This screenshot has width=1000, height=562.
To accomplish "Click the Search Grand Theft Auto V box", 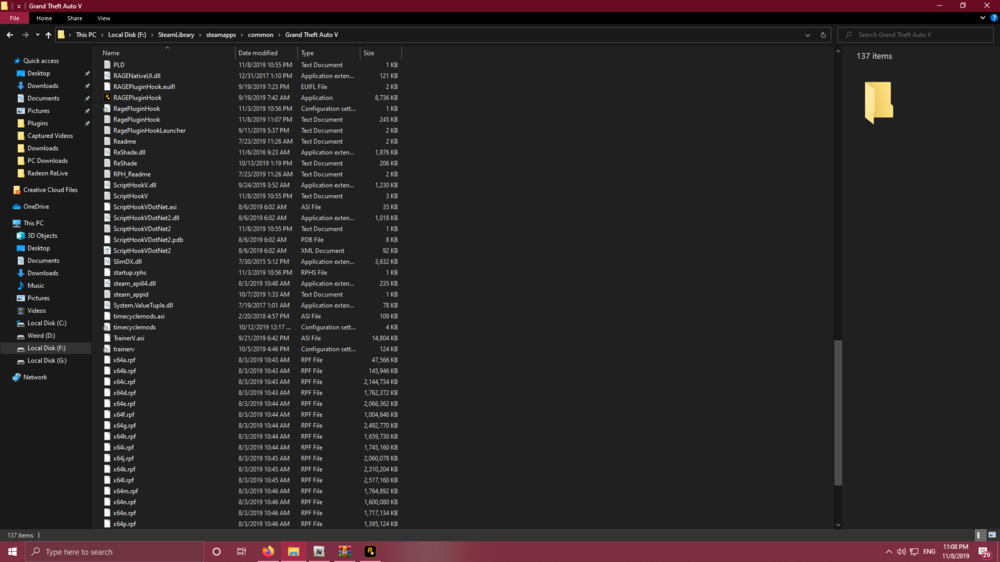I will [916, 35].
